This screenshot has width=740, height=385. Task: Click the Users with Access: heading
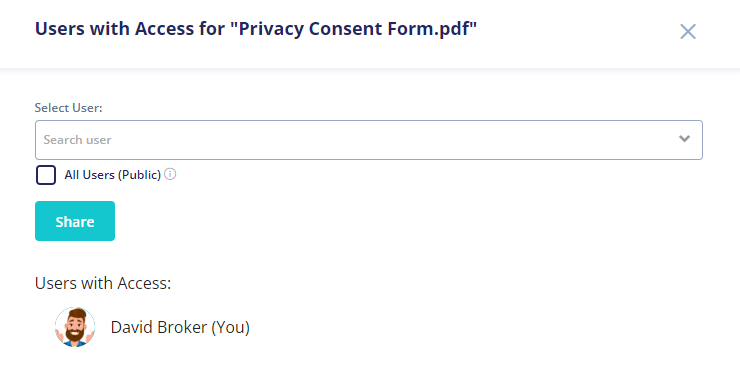pyautogui.click(x=103, y=283)
